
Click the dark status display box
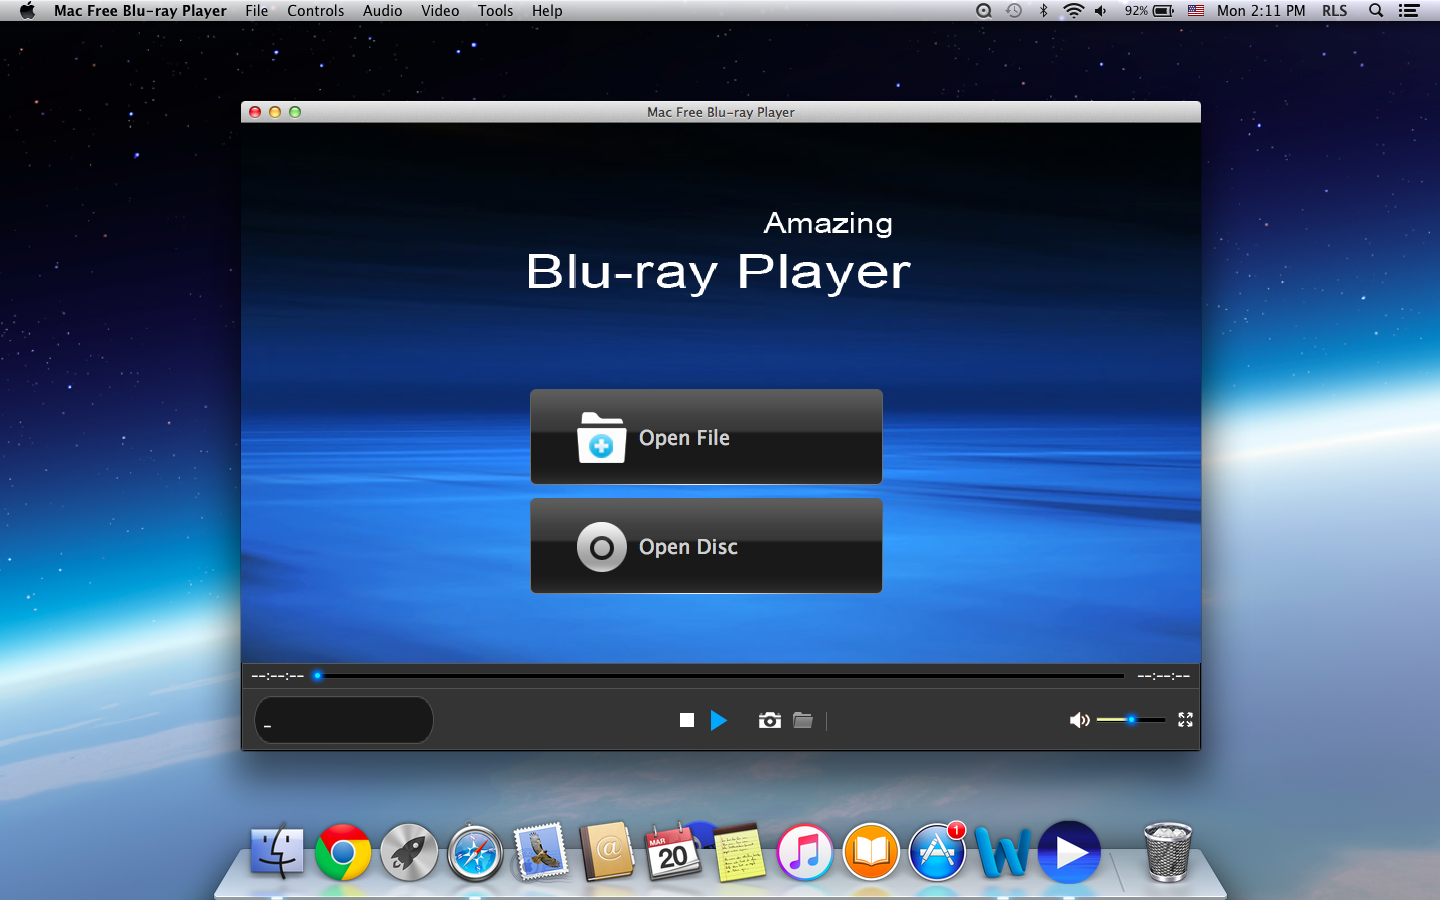click(344, 720)
